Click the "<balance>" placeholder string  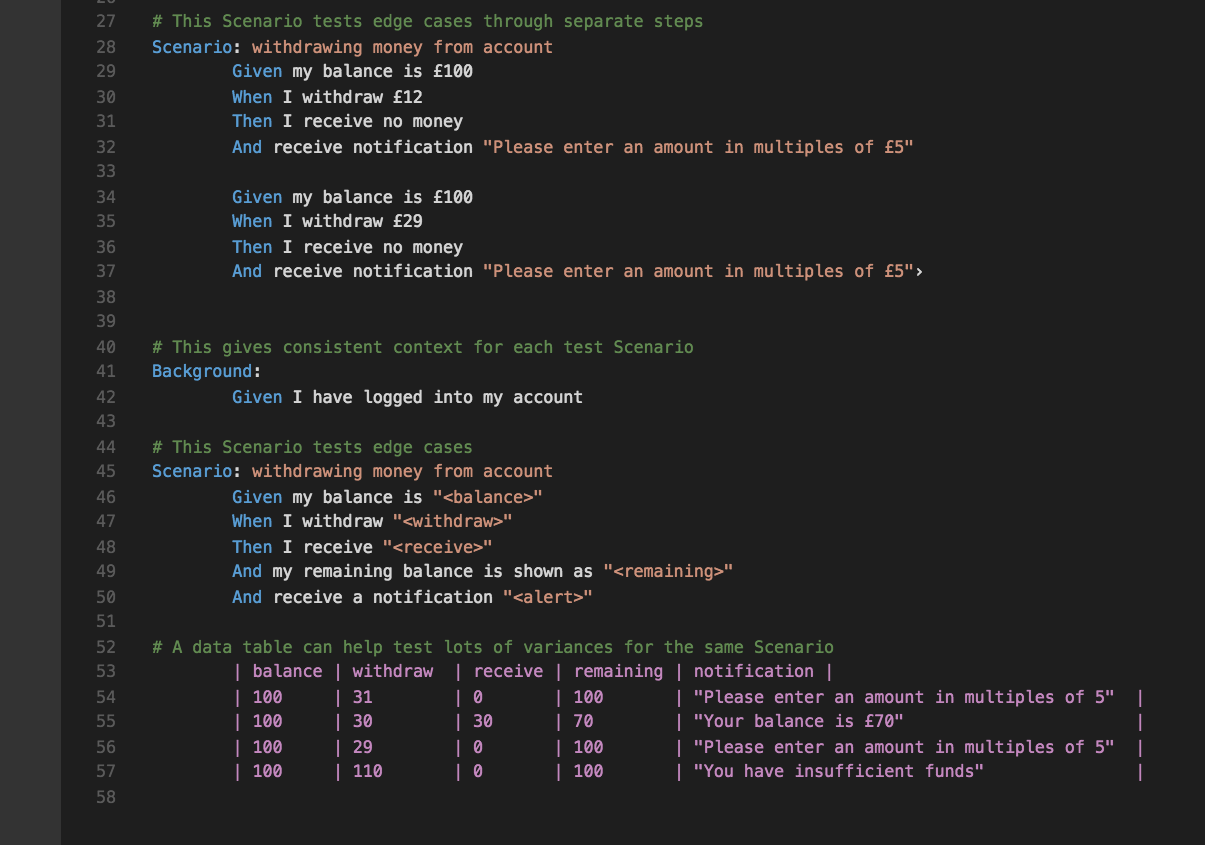[x=488, y=497]
